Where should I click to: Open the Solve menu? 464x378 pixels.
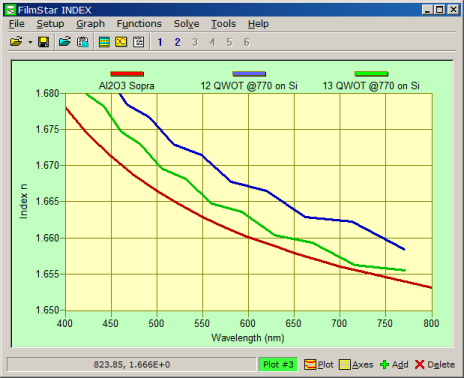coord(186,24)
